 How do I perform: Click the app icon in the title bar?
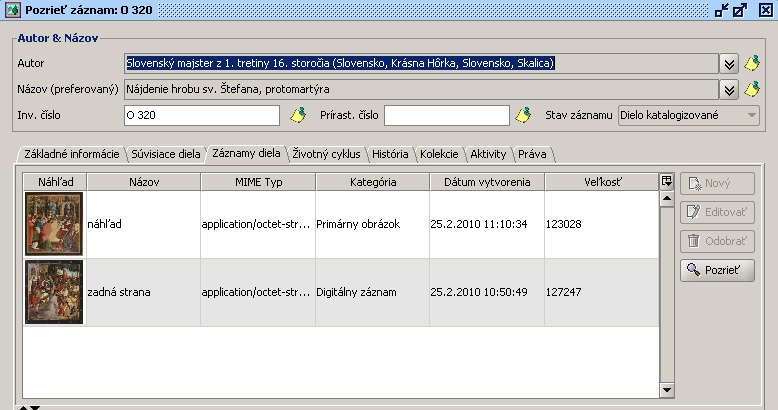pyautogui.click(x=12, y=10)
